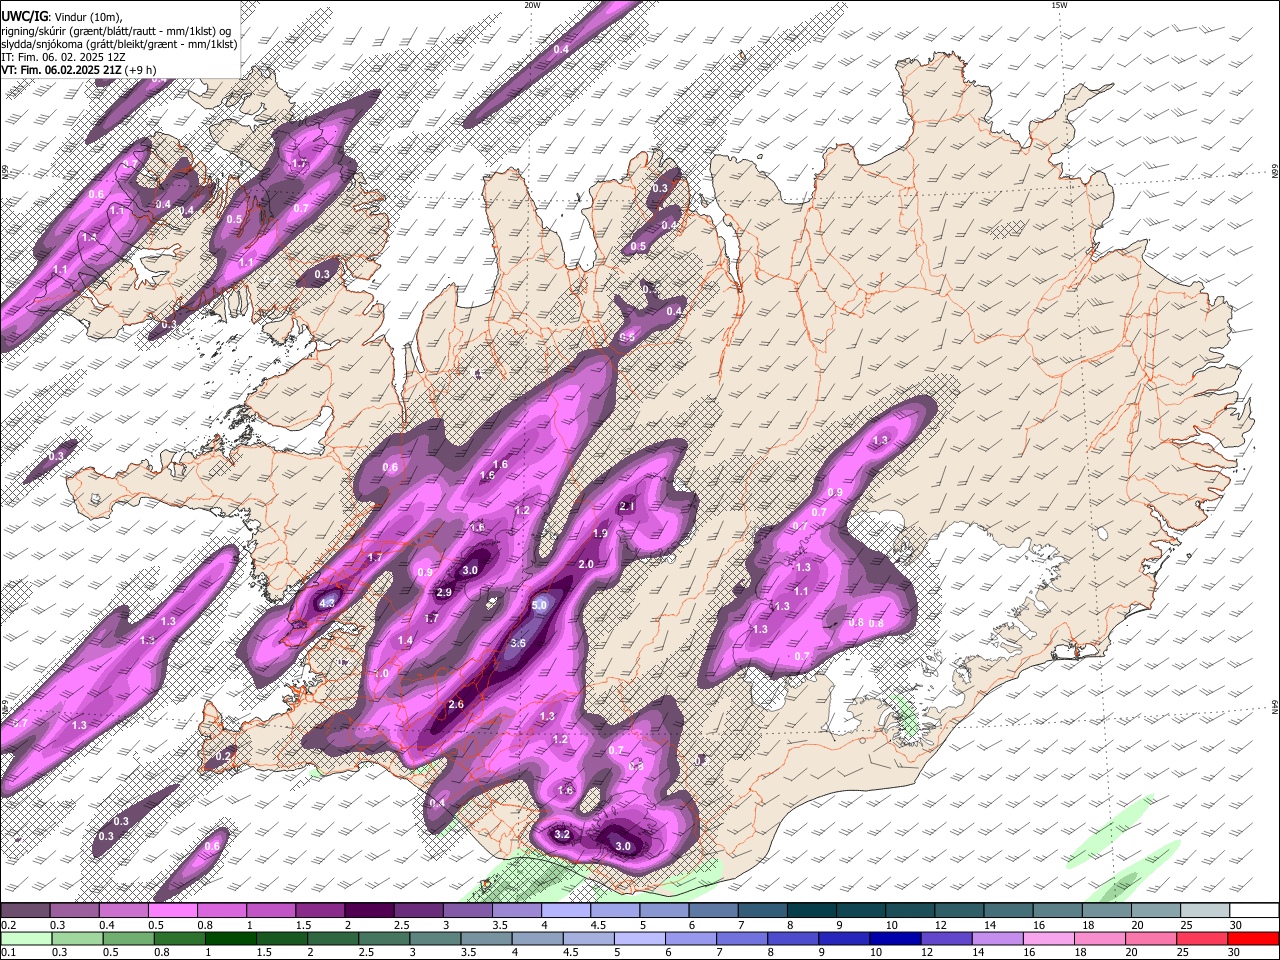Click the bright pink 0.5–0.8 swatch in upper legend
This screenshot has width=1280, height=960.
pos(172,911)
